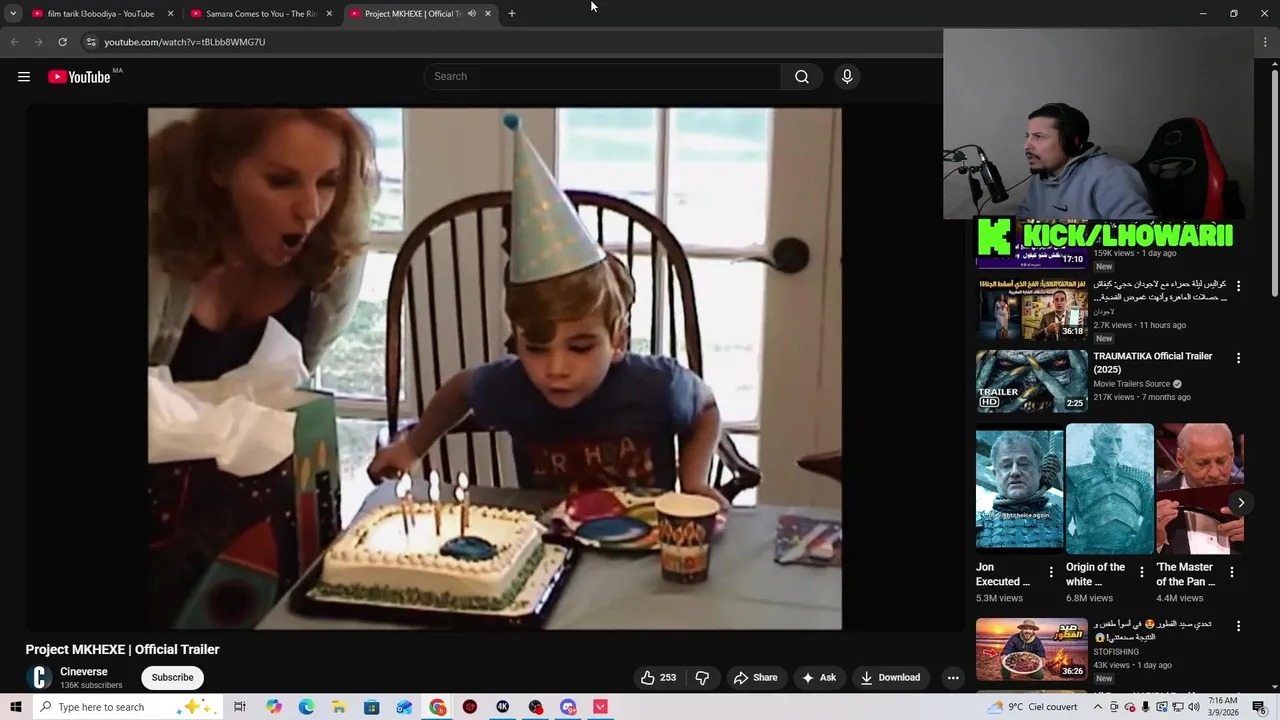Reload the page in browser toolbar

coord(62,42)
